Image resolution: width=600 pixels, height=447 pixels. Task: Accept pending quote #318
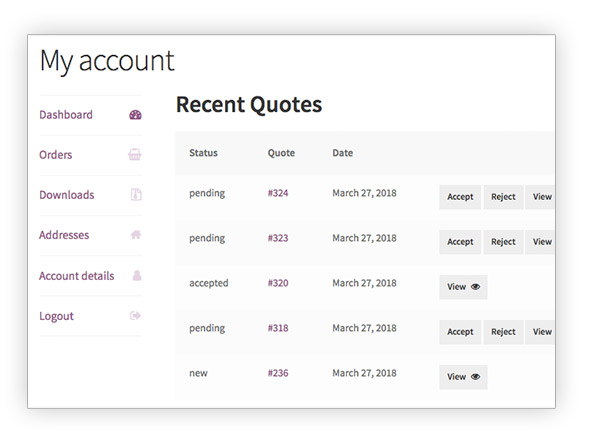tap(460, 332)
